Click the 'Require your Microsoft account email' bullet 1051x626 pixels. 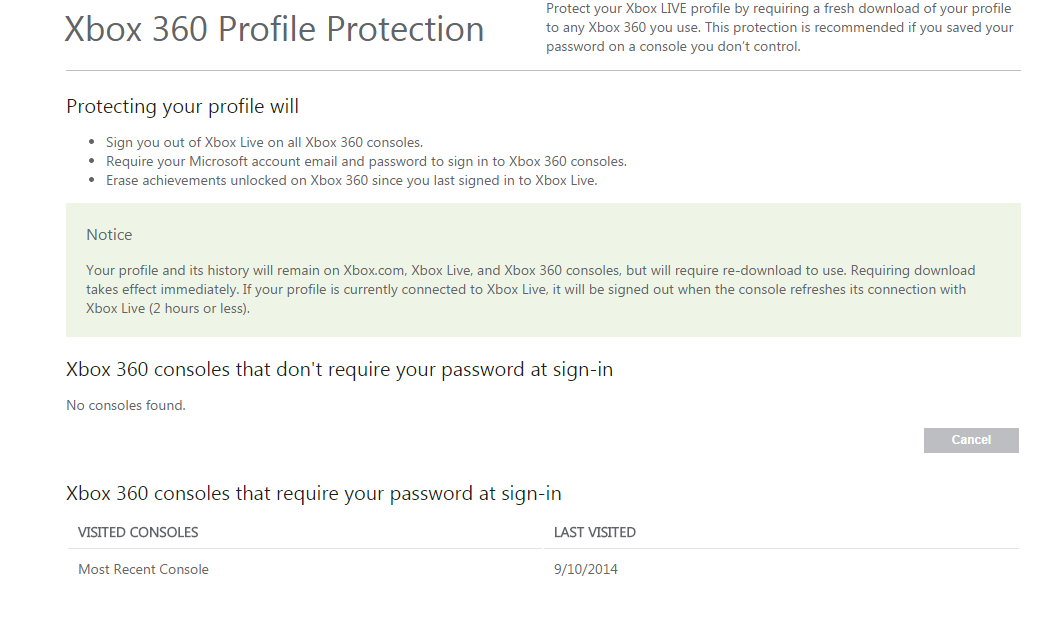(x=366, y=161)
